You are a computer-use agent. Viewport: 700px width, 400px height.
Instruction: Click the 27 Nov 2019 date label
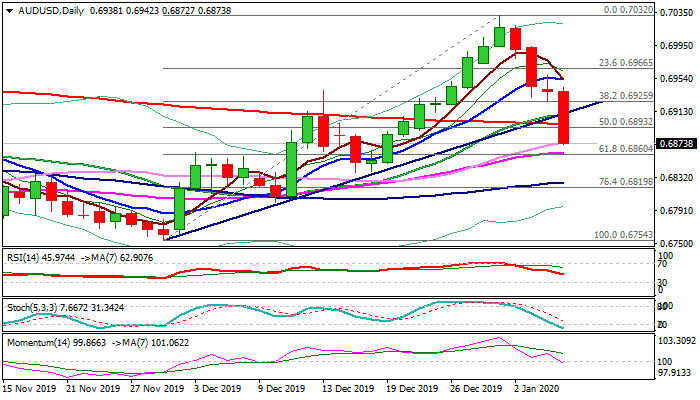(157, 389)
